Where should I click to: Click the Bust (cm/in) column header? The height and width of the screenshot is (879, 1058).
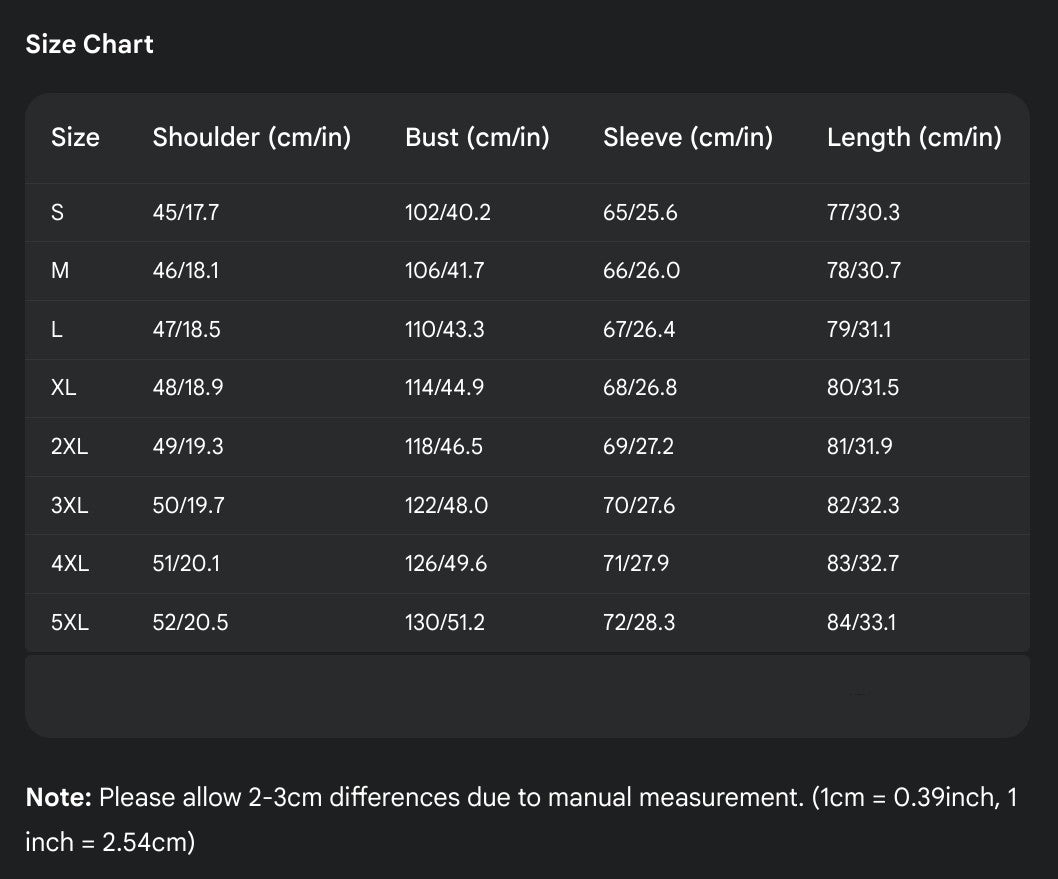(x=477, y=137)
